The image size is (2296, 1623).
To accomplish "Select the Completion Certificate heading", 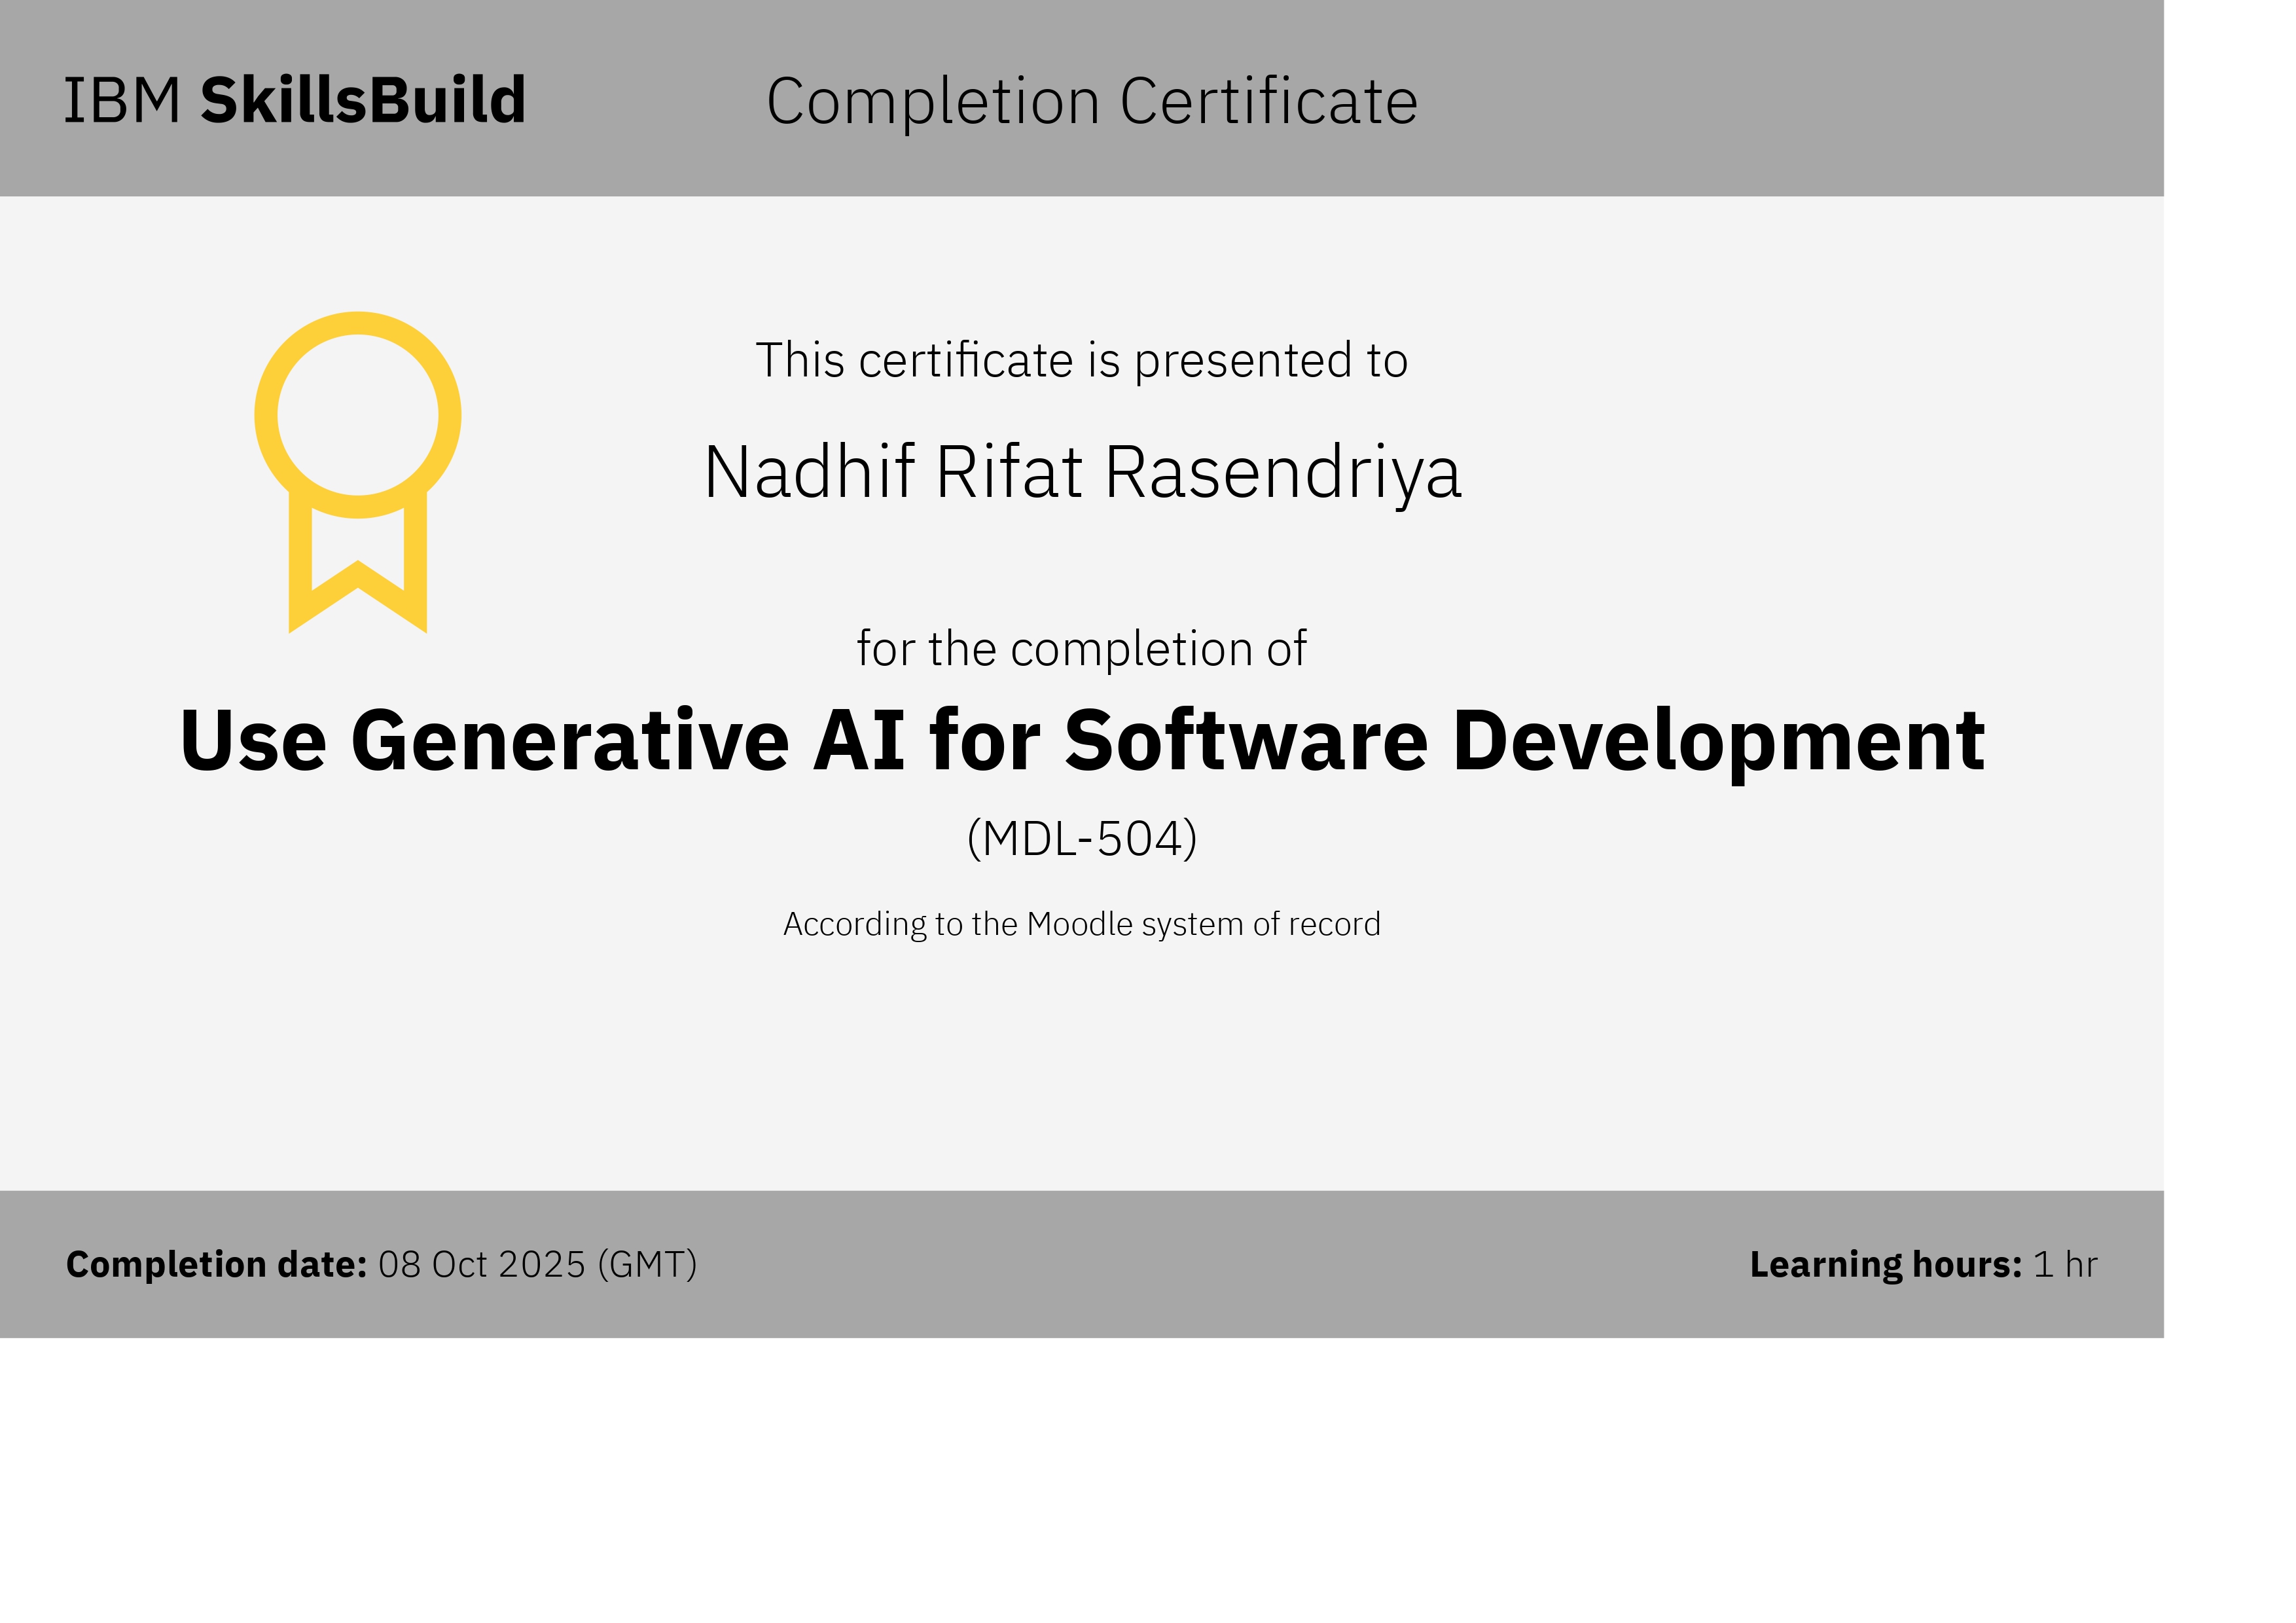I will point(1092,102).
